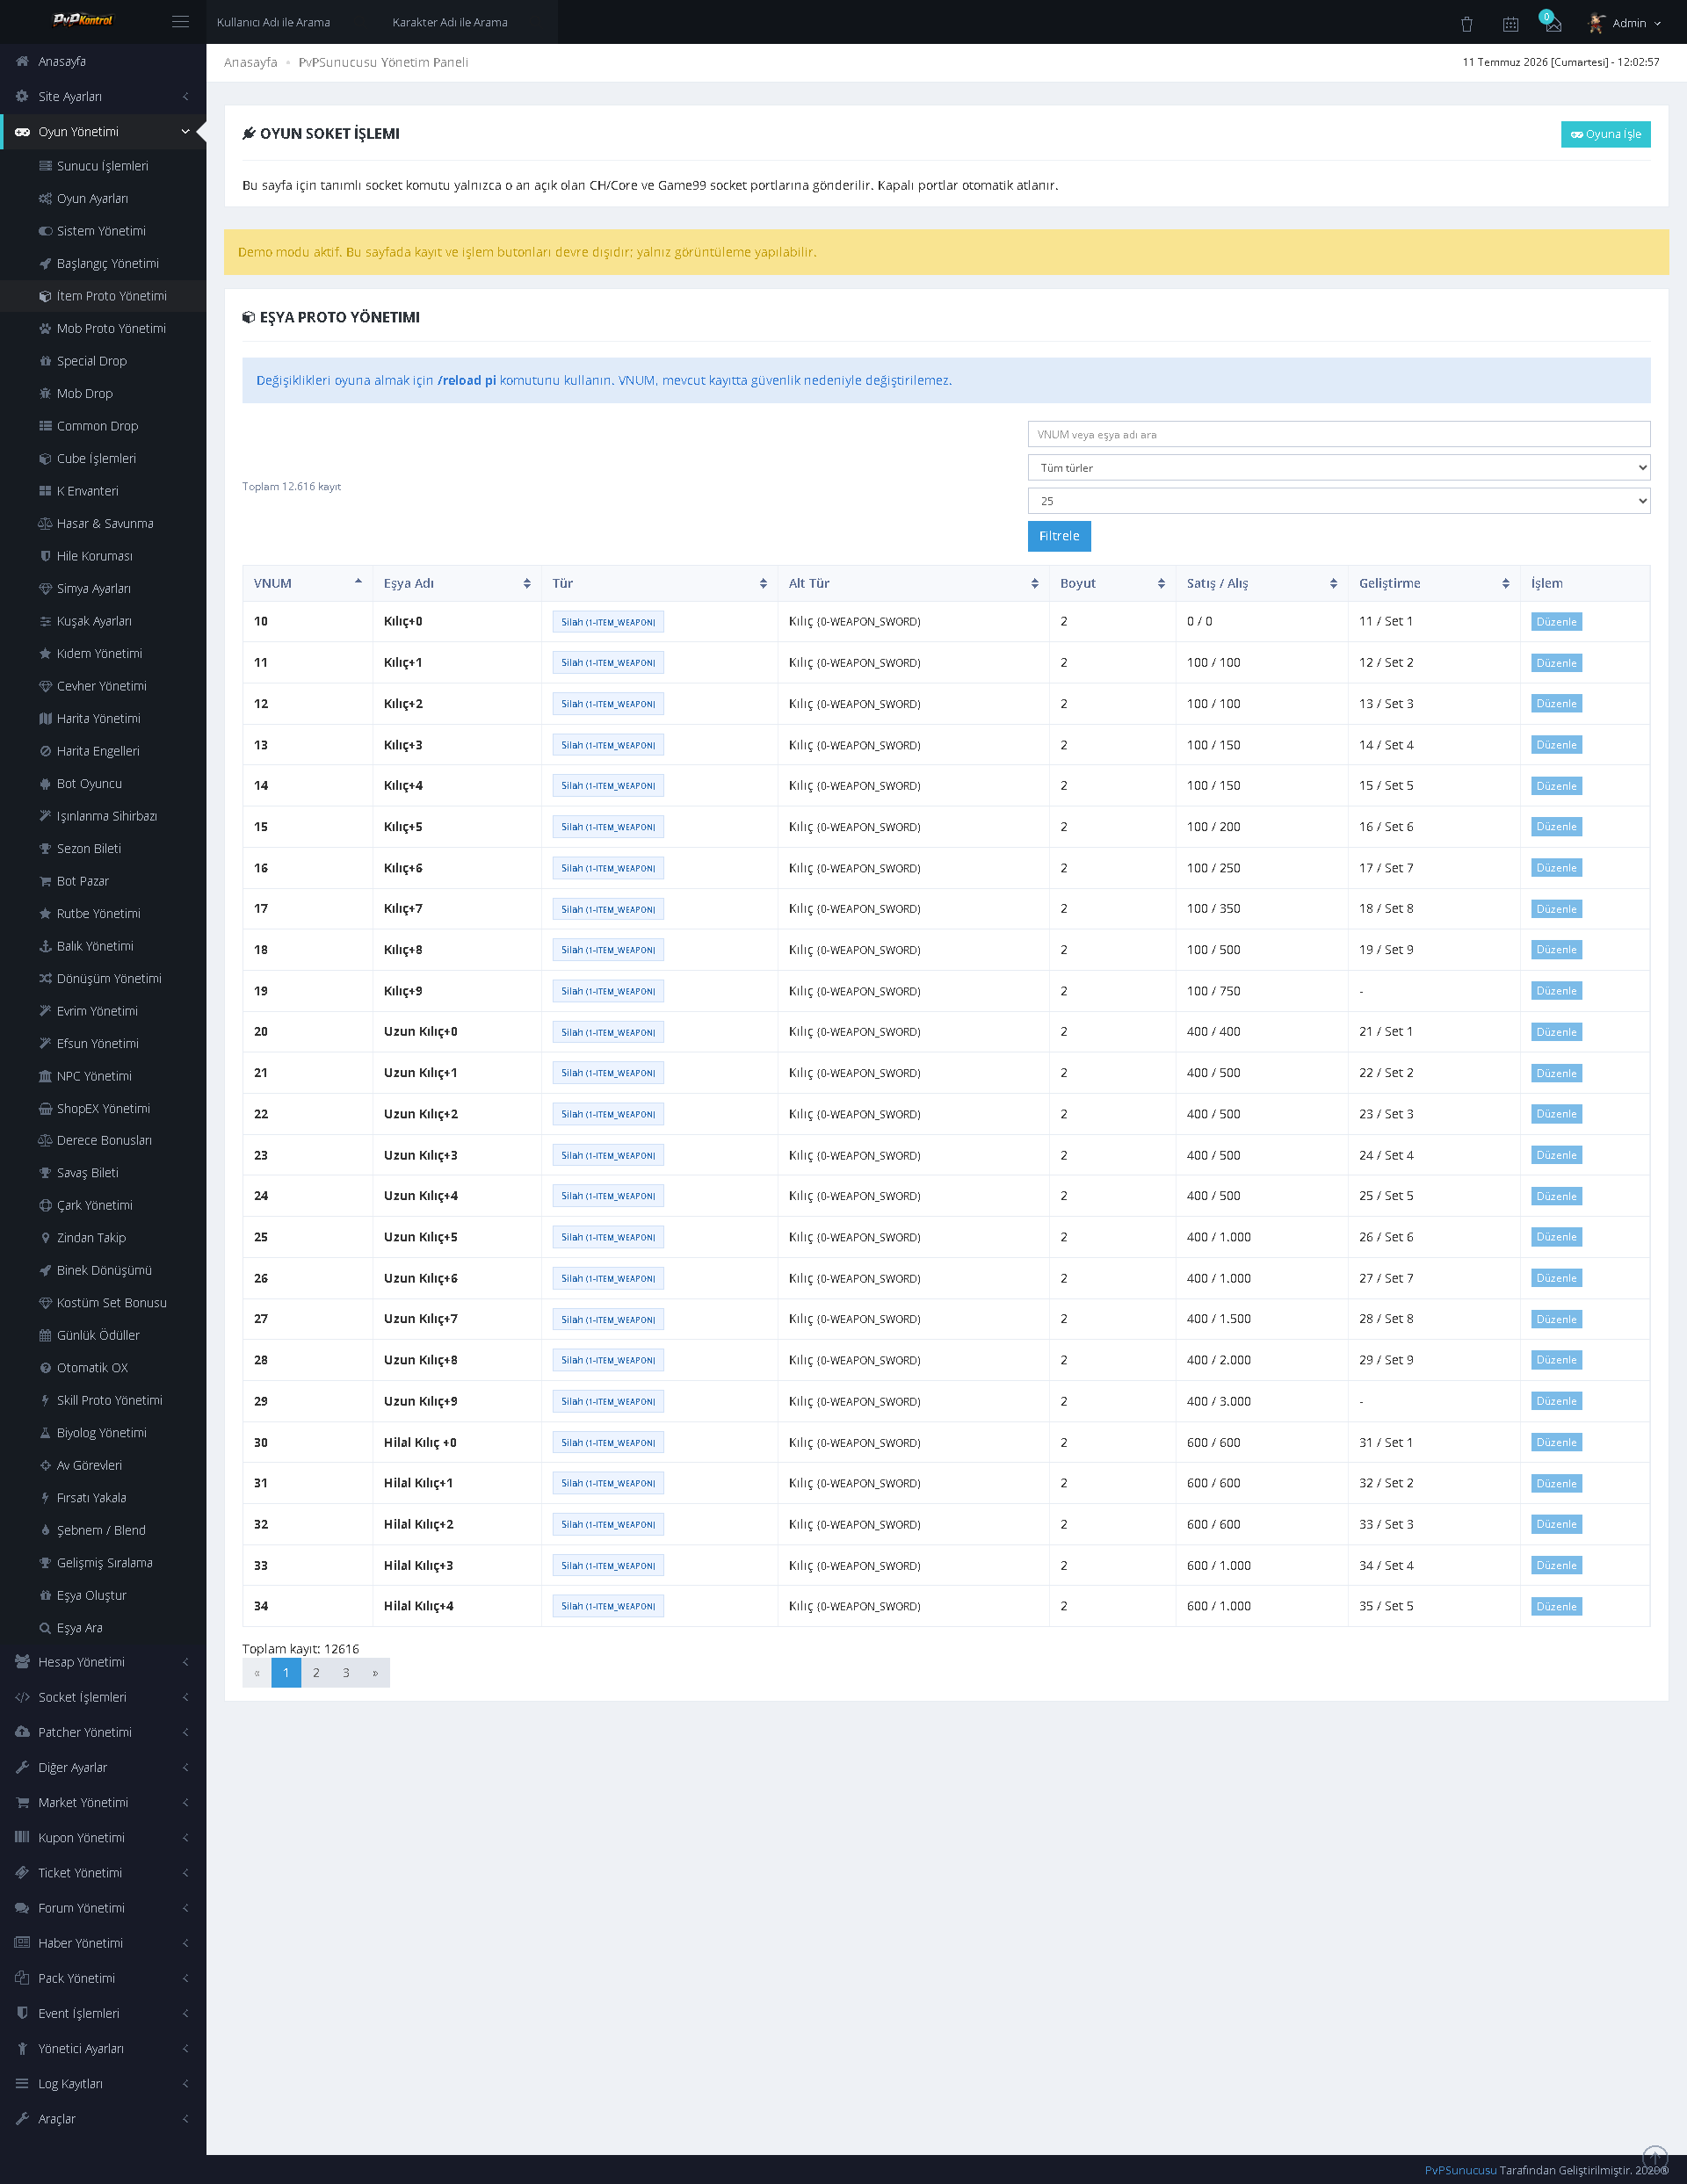Sort table by Geliştirme column
This screenshot has width=1687, height=2184.
1433,583
